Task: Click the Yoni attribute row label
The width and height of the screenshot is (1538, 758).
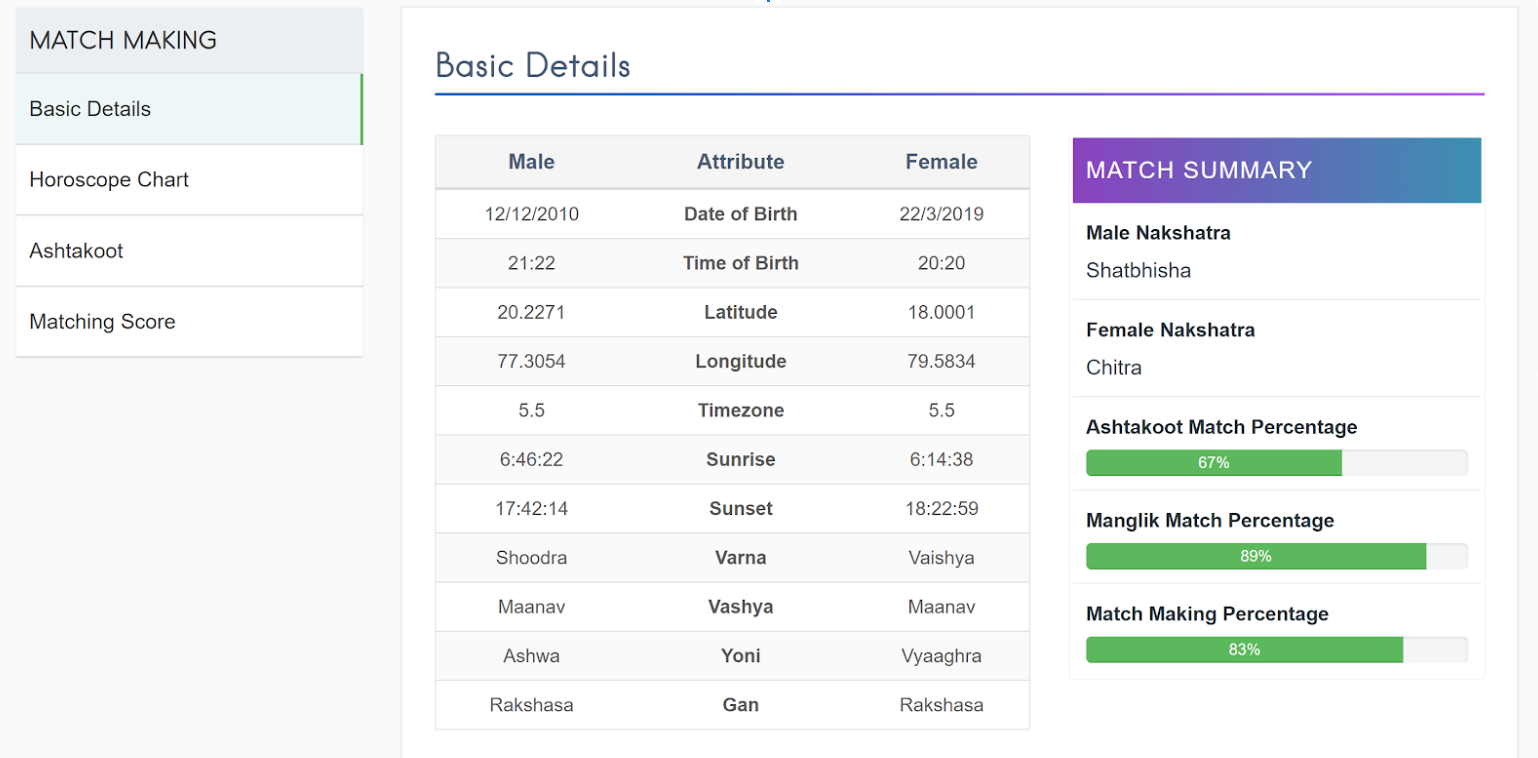Action: click(740, 656)
